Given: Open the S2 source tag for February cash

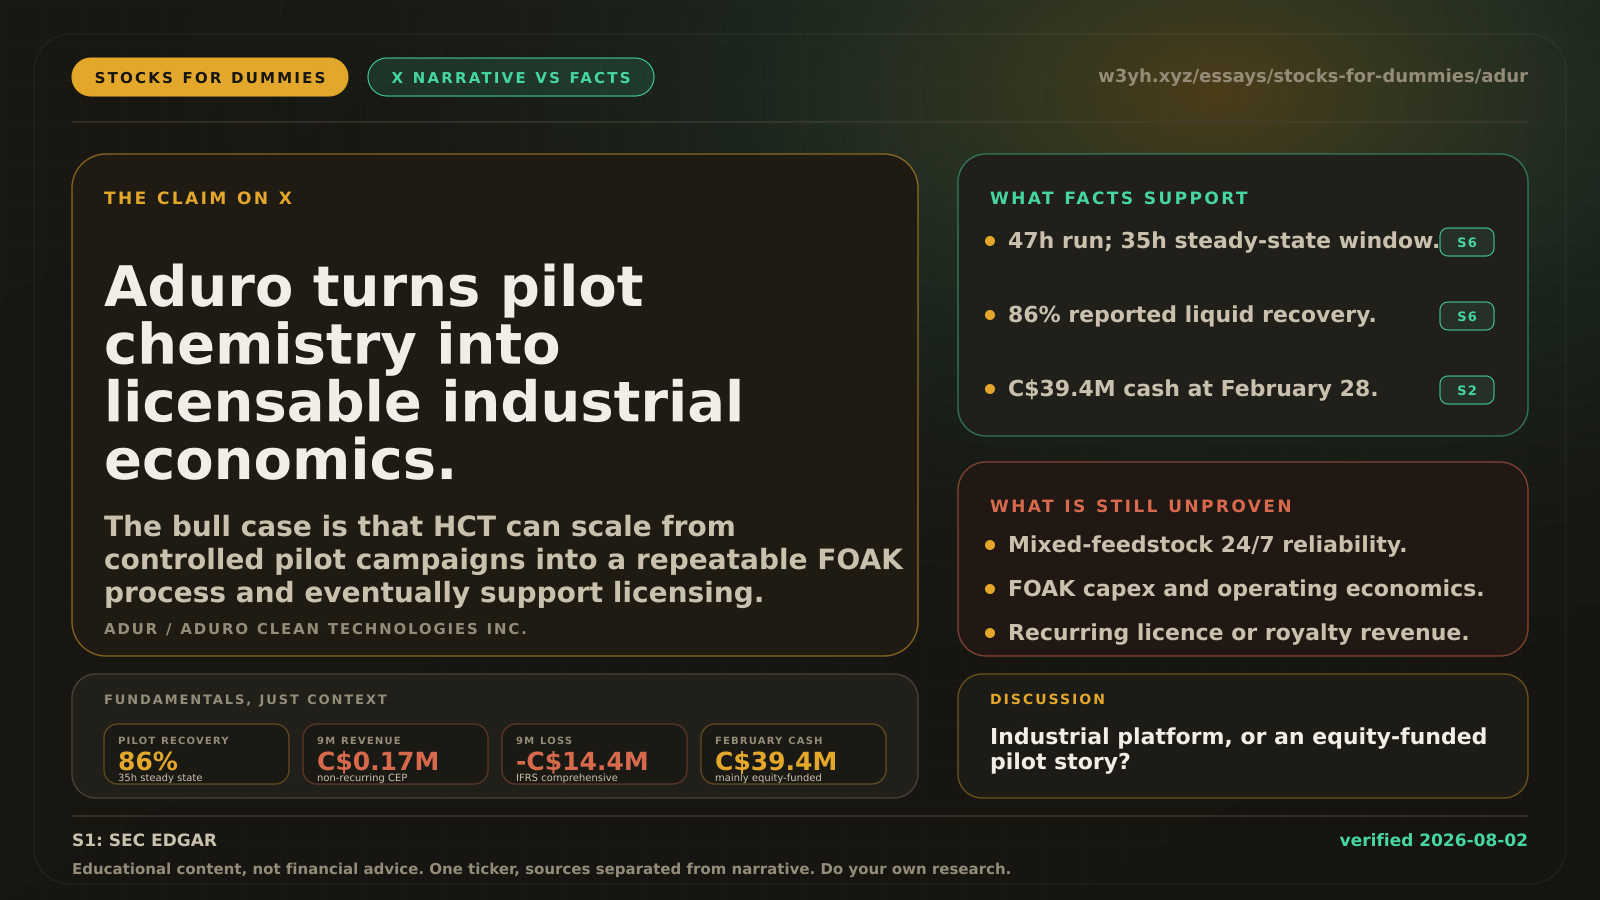Looking at the screenshot, I should pyautogui.click(x=1467, y=390).
